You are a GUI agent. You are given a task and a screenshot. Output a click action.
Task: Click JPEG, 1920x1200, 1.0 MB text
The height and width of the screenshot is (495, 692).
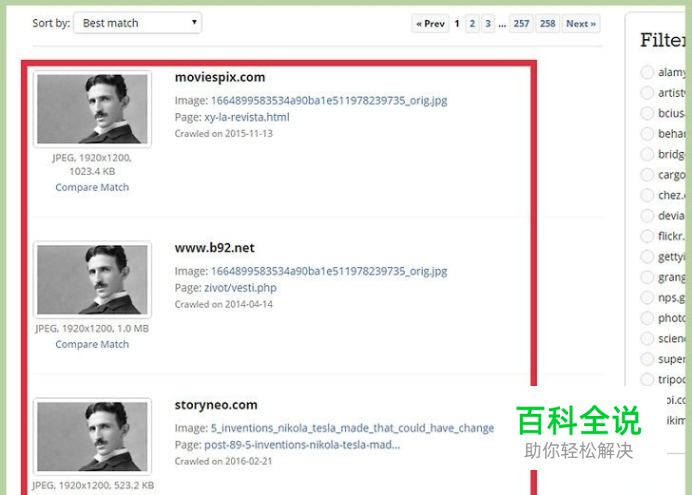pos(92,329)
